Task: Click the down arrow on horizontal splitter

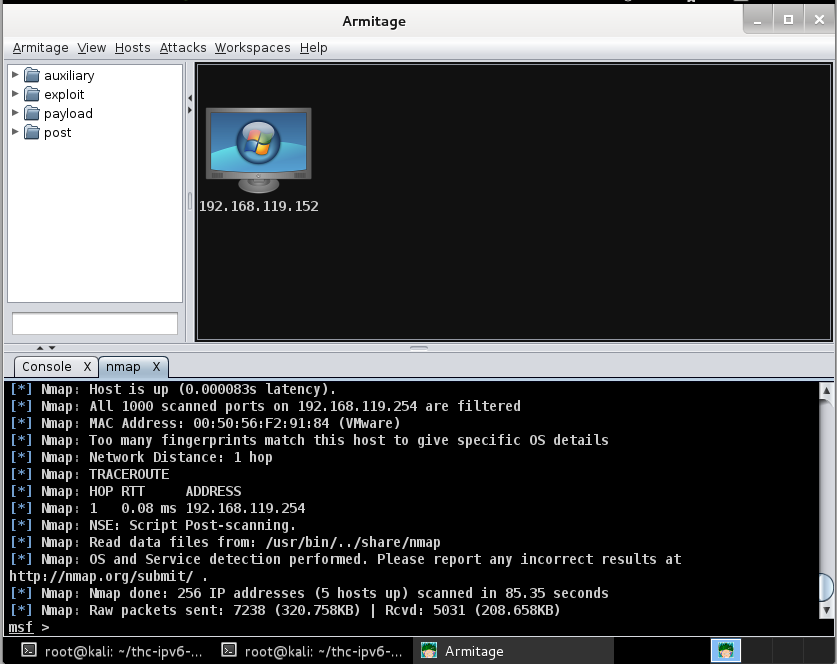Action: (x=52, y=347)
